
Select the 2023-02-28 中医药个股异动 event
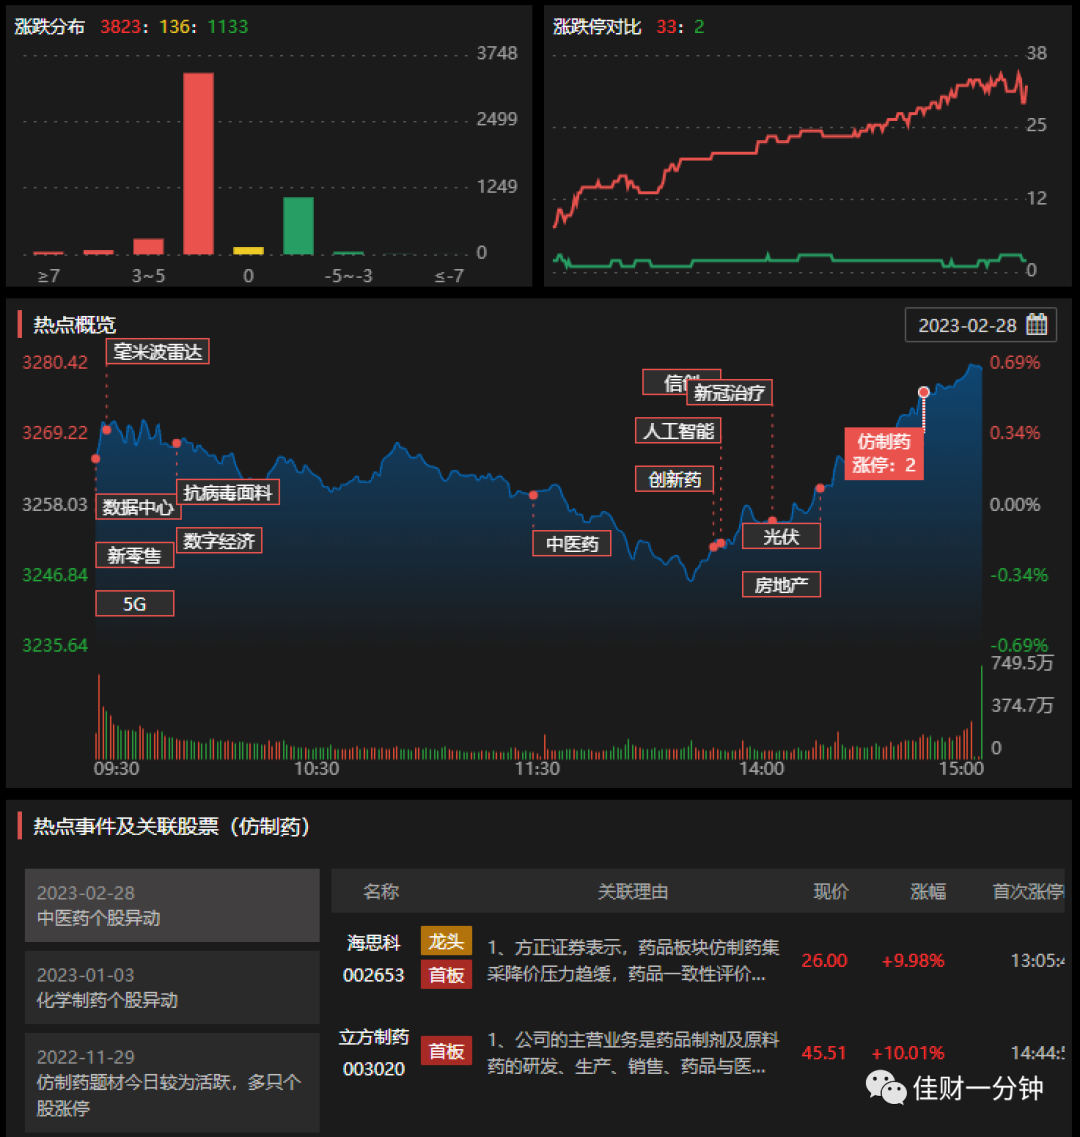click(172, 905)
